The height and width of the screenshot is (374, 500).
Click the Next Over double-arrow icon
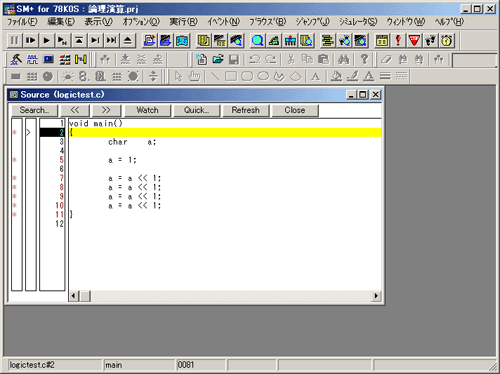point(111,40)
